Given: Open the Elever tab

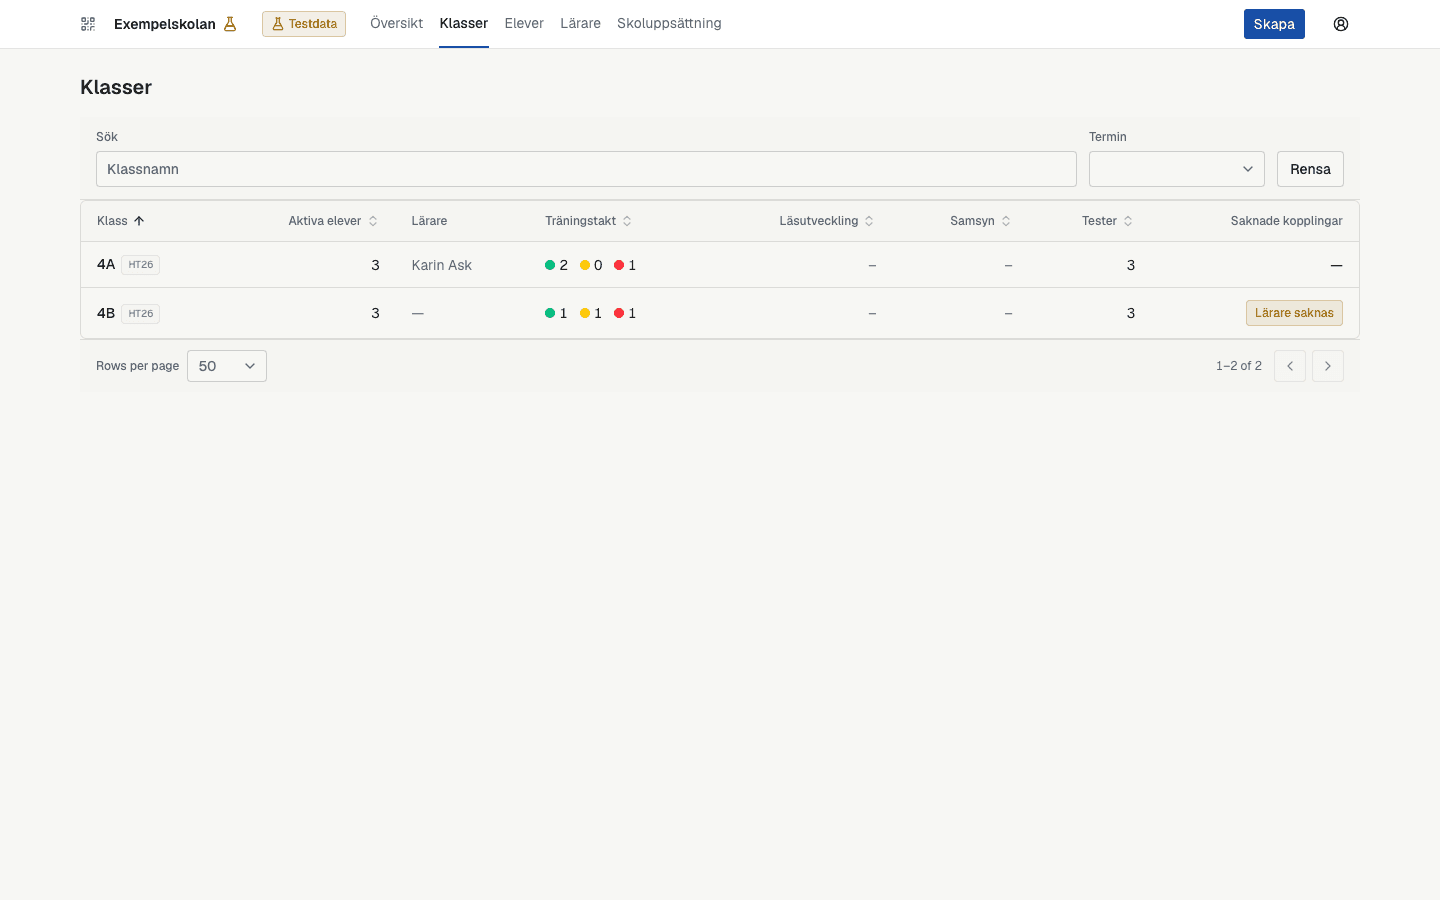Looking at the screenshot, I should 524,23.
